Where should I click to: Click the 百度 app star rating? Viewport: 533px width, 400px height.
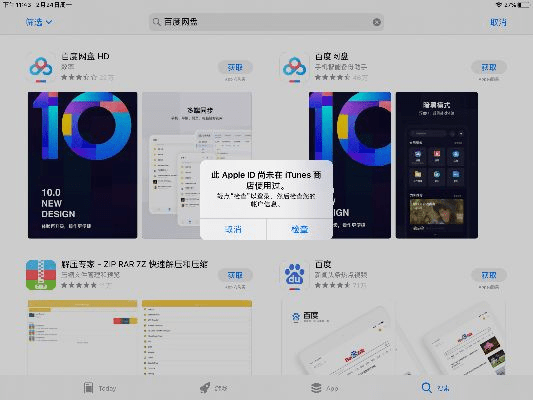point(332,285)
